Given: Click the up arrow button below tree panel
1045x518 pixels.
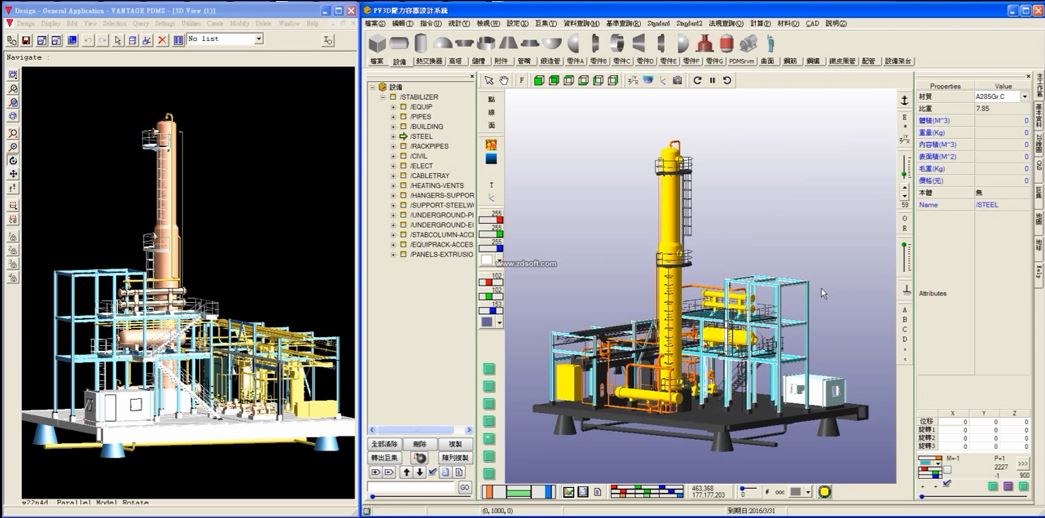Looking at the screenshot, I should coord(407,472).
